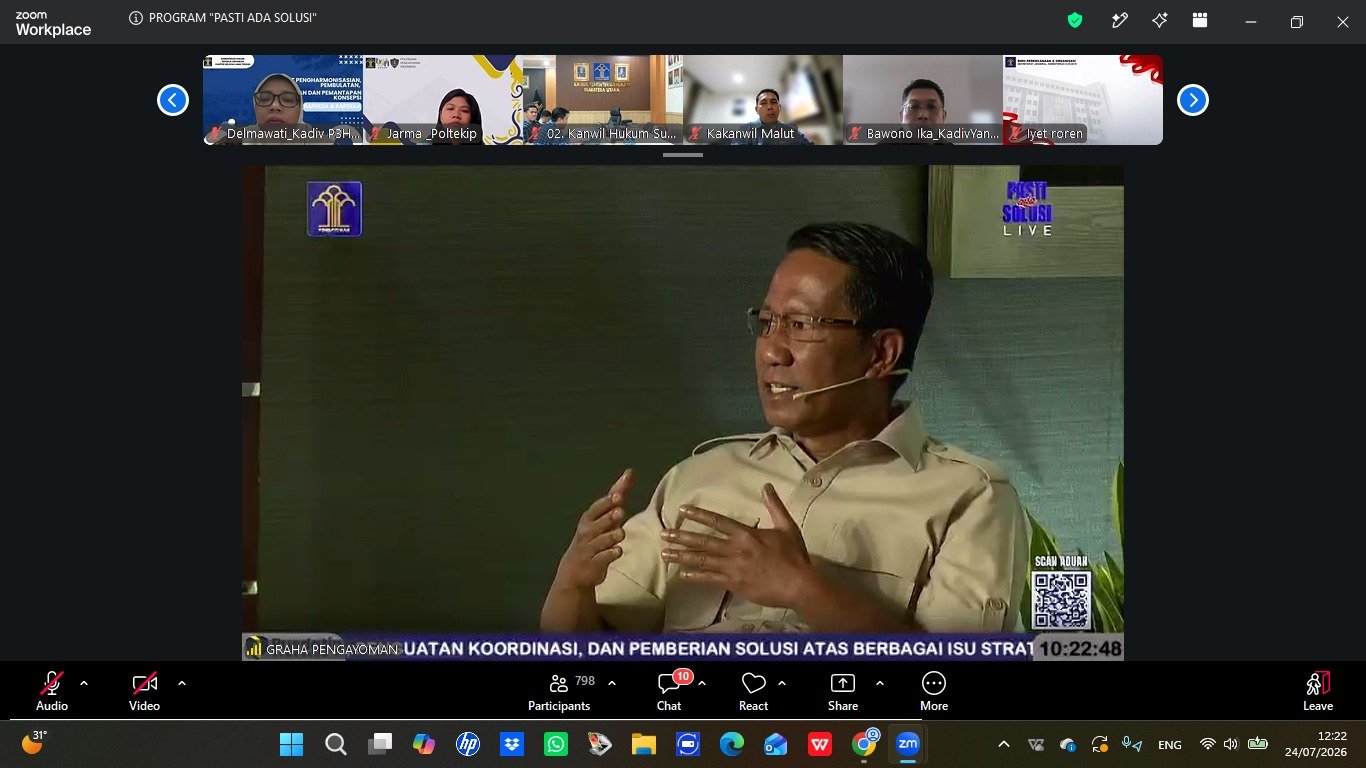The image size is (1366, 768).
Task: Expand the chevron beside React
Action: [782, 684]
